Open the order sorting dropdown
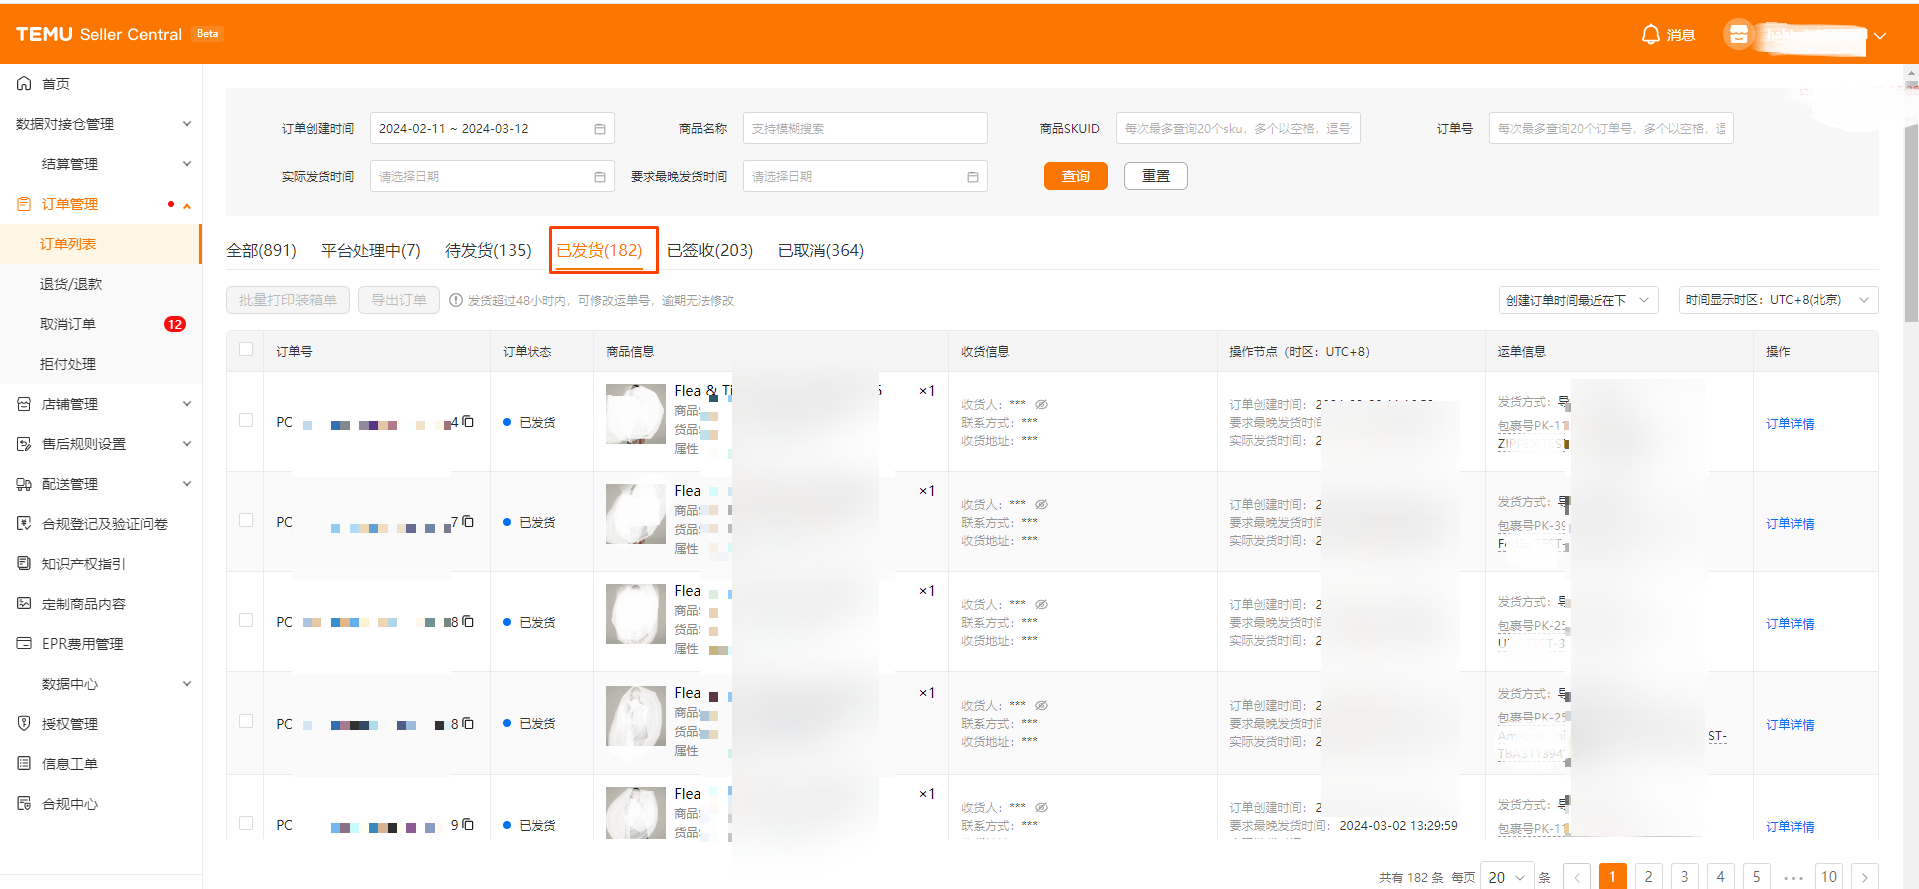The width and height of the screenshot is (1919, 889). [1578, 300]
